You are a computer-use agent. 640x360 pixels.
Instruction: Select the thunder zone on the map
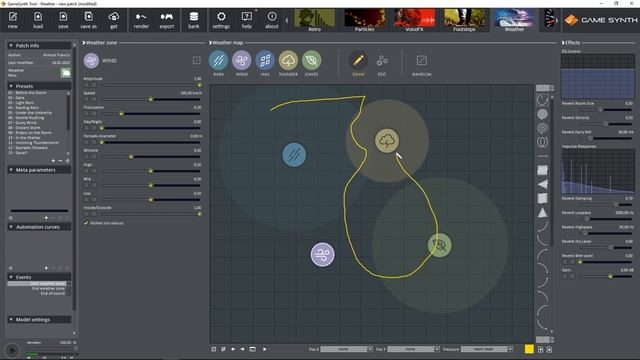(387, 141)
